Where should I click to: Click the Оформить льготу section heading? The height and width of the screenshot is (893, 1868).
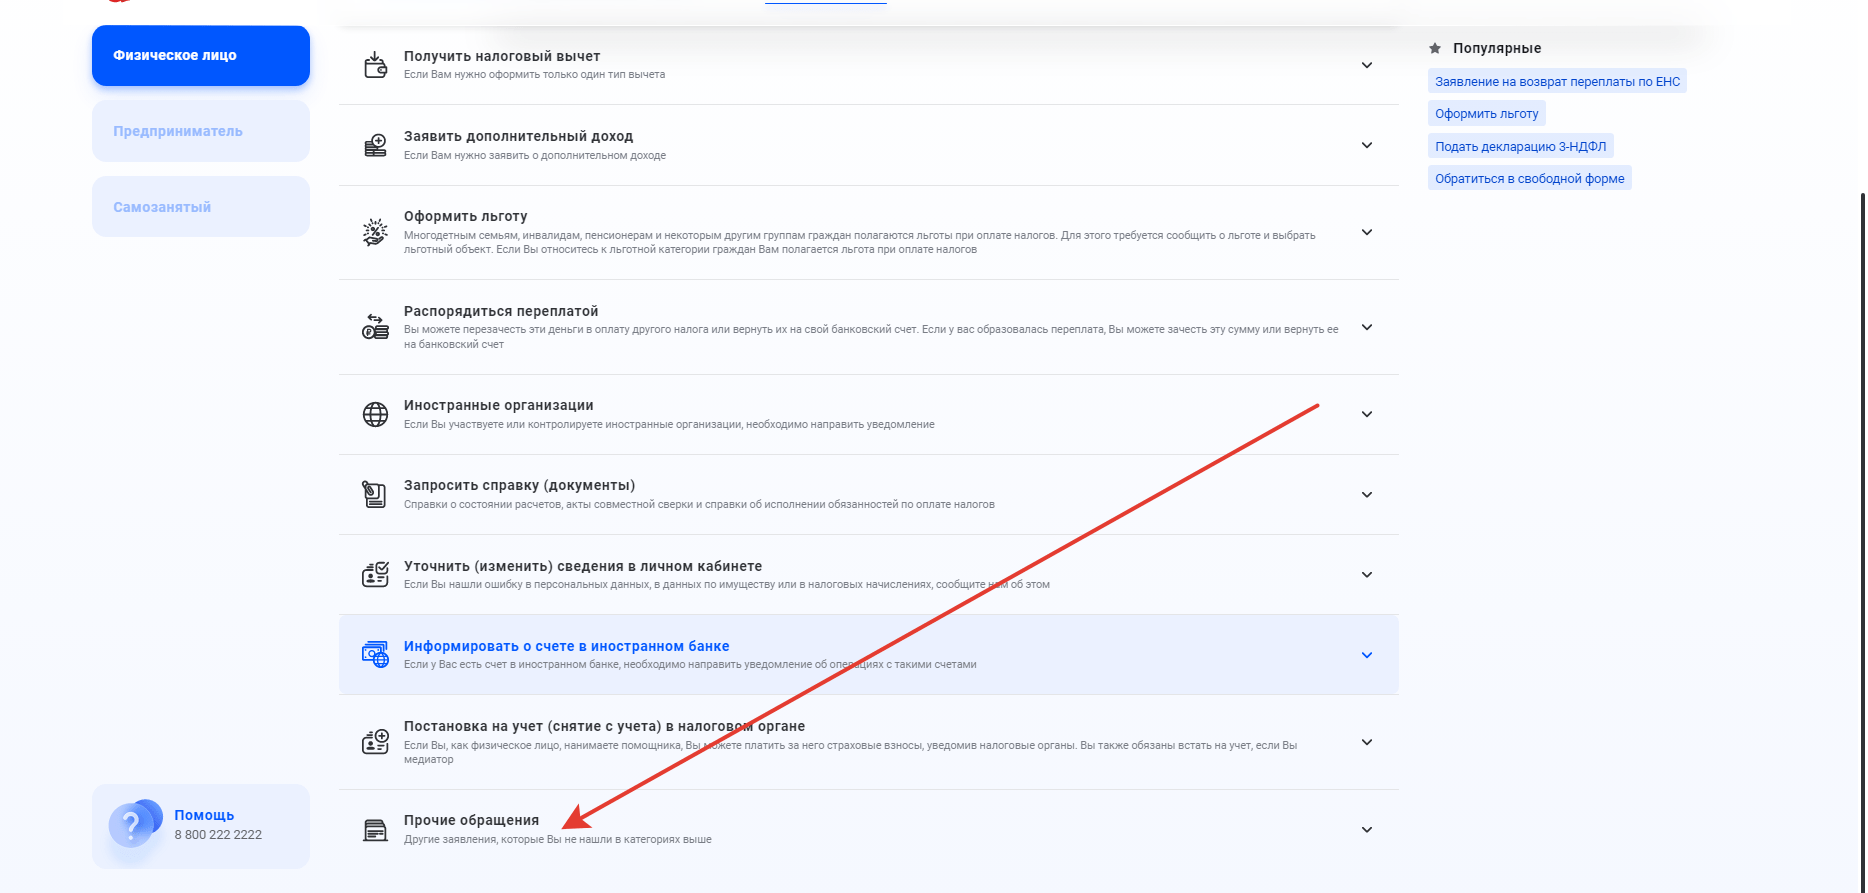point(465,216)
